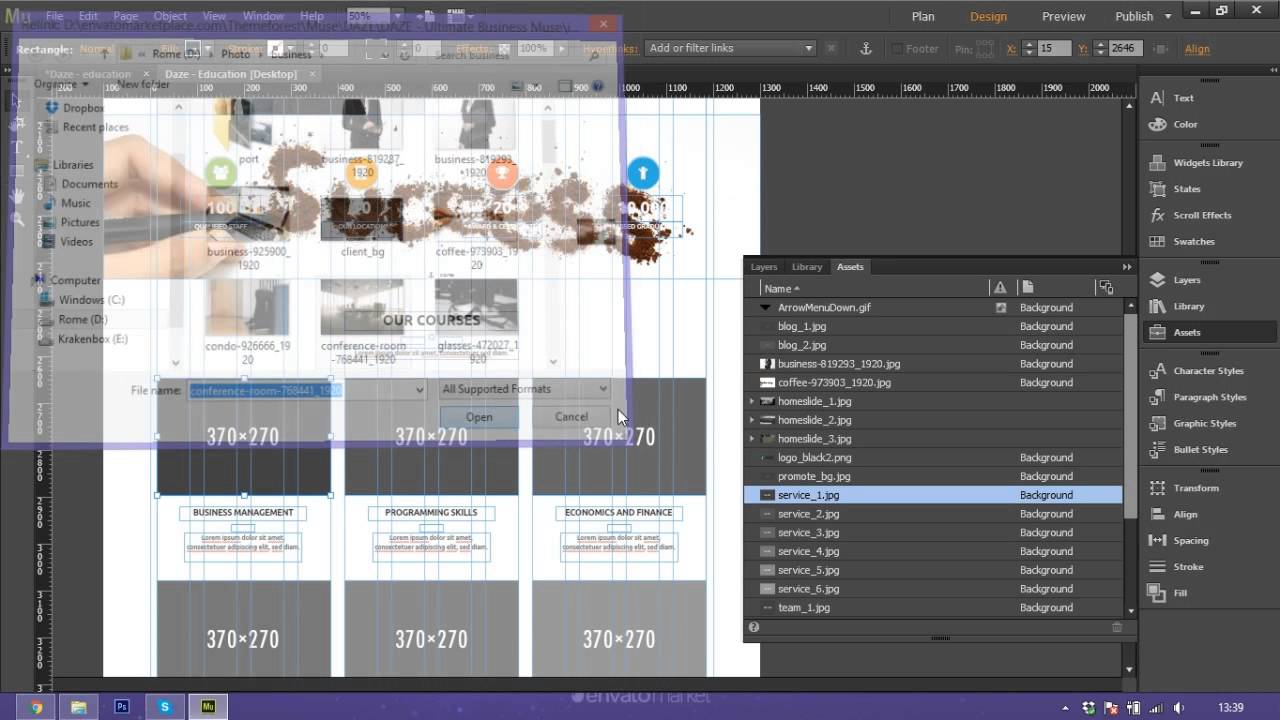Click the Align link in control bar
The image size is (1280, 720).
pyautogui.click(x=1197, y=49)
